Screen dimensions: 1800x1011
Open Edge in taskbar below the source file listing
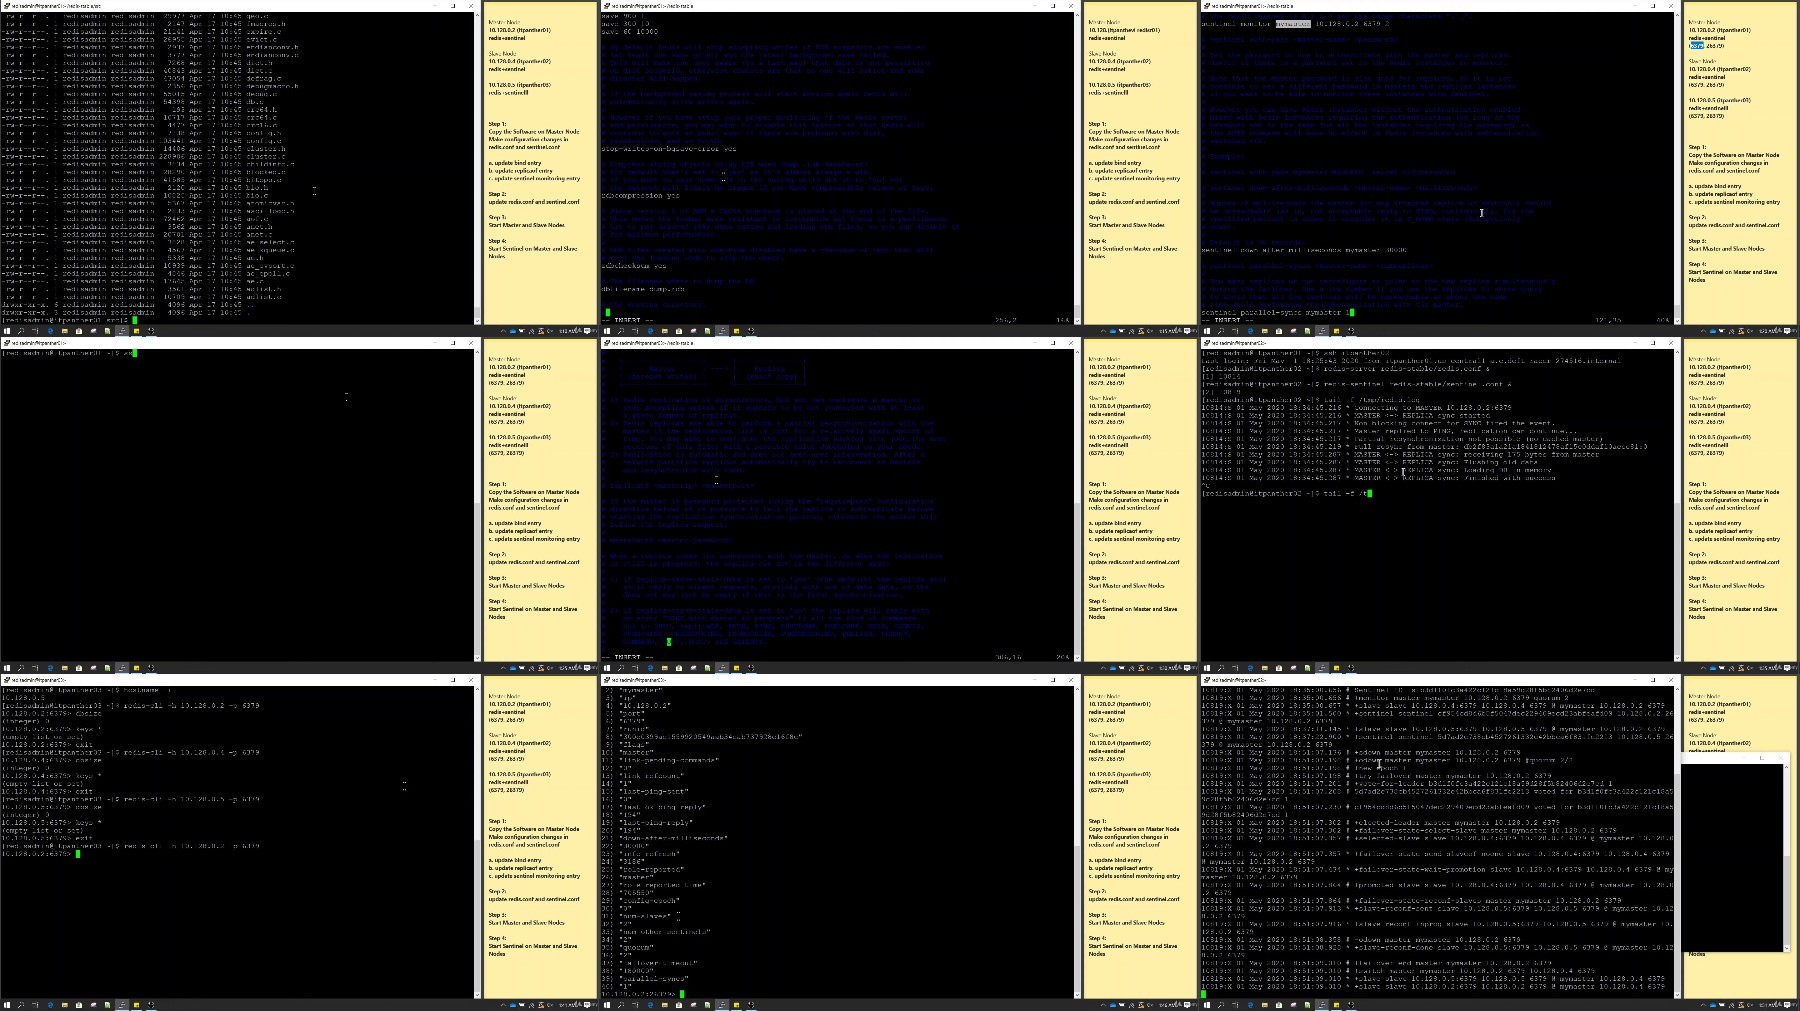[x=50, y=331]
